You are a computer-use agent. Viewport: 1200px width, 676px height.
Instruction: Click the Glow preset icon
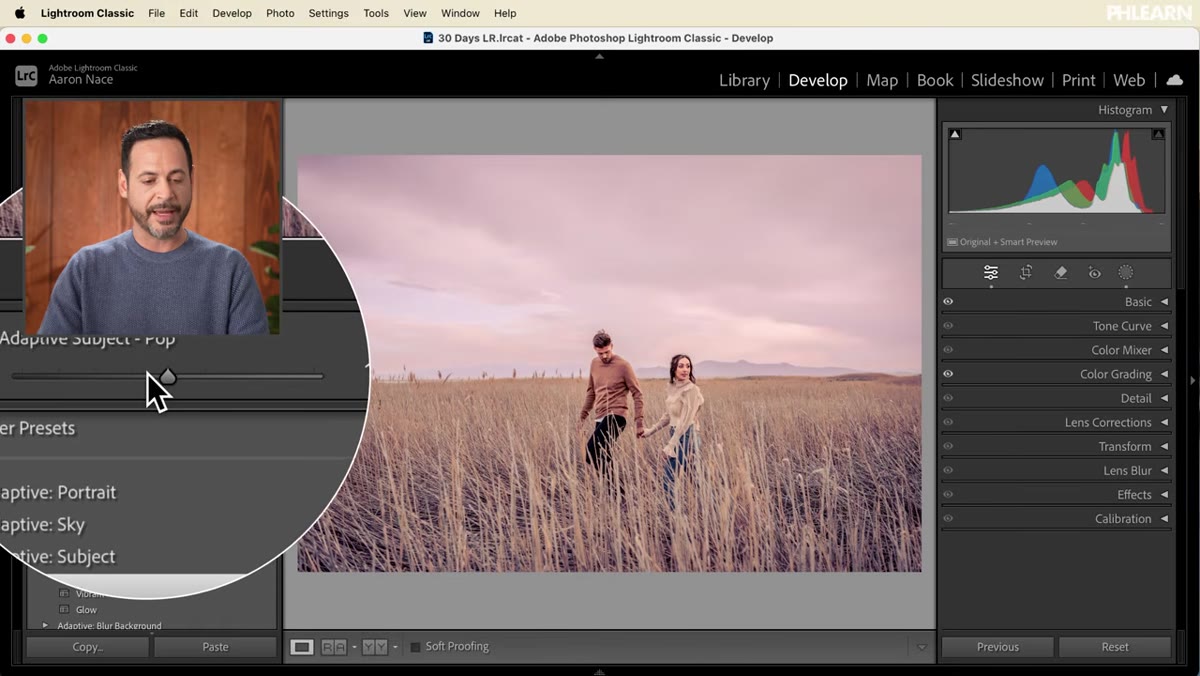[x=64, y=610]
